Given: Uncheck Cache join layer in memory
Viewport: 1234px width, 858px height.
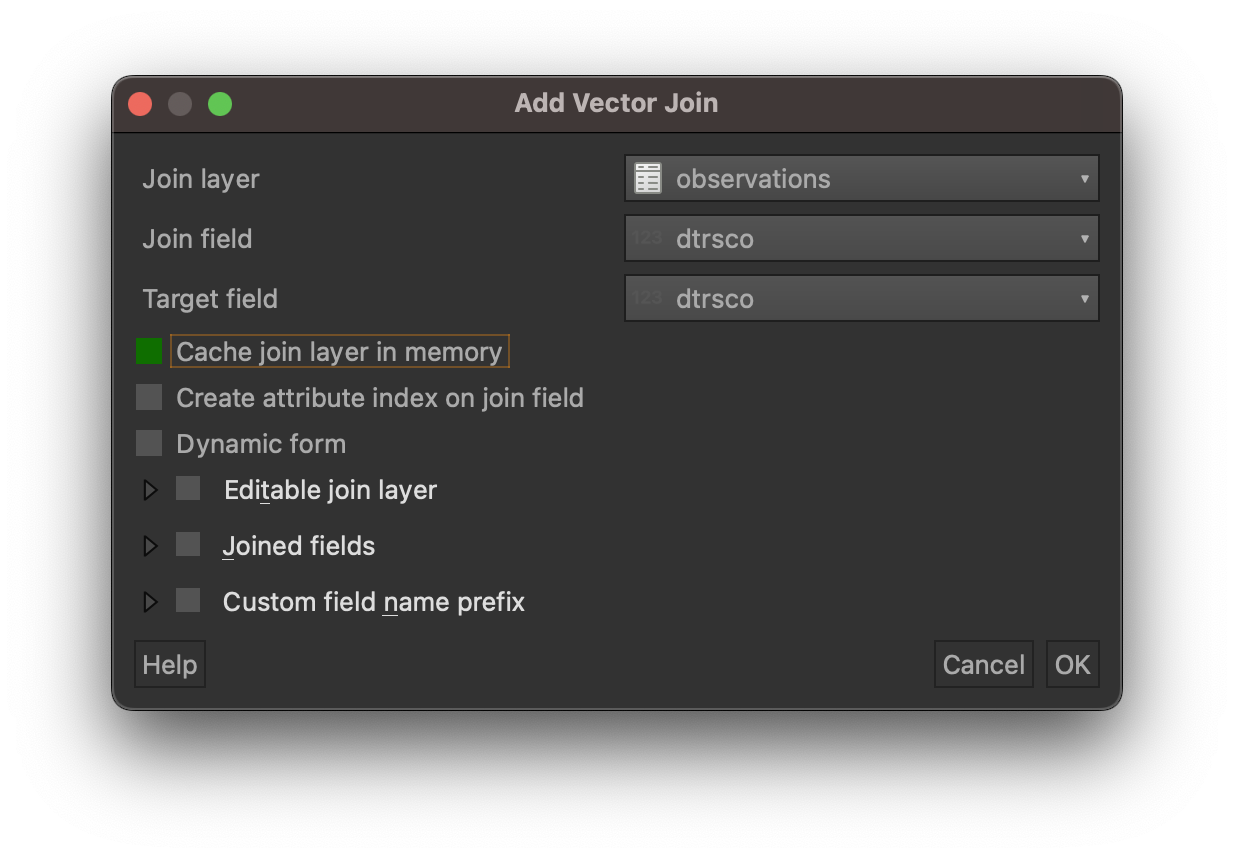Looking at the screenshot, I should (x=149, y=351).
